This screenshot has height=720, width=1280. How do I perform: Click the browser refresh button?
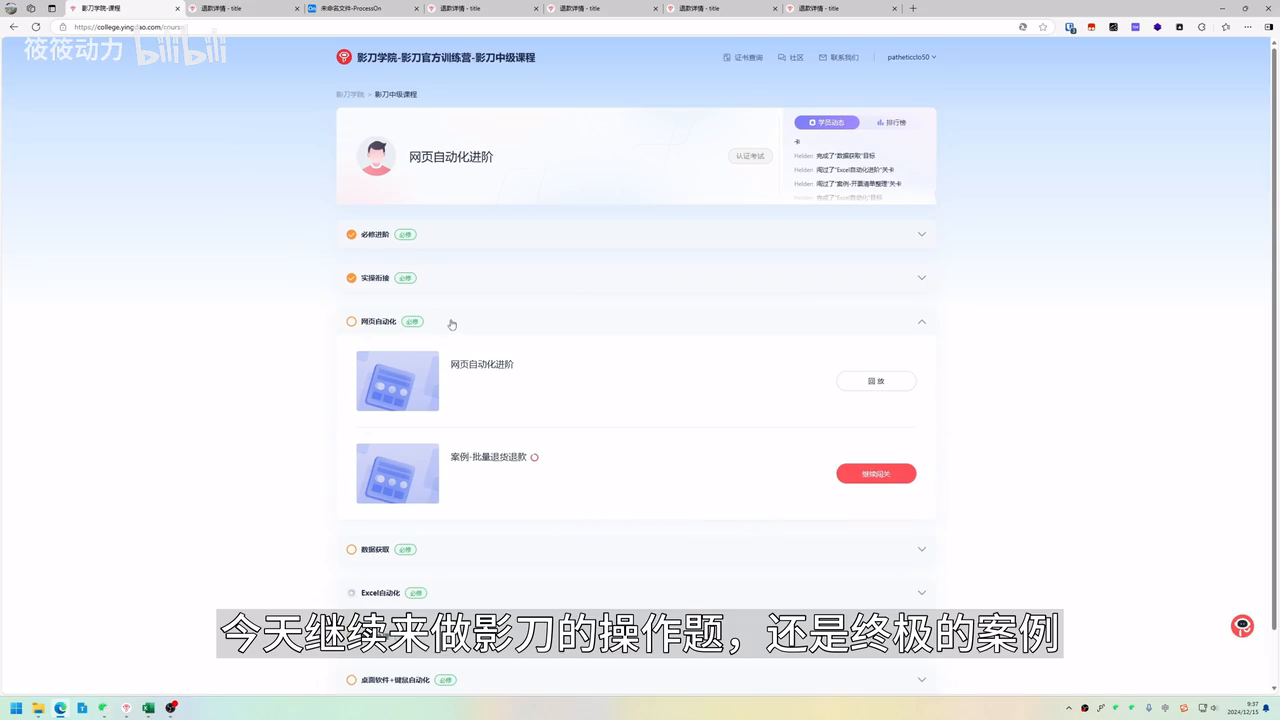(x=36, y=27)
